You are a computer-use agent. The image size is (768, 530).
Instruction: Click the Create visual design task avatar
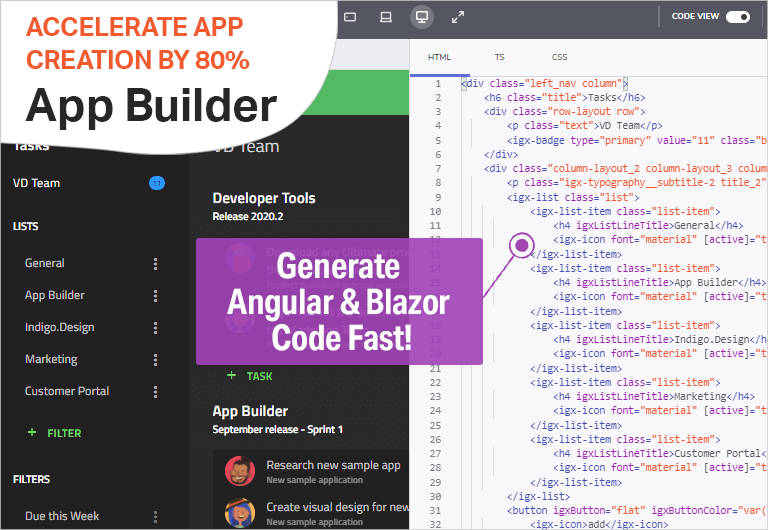tap(240, 513)
